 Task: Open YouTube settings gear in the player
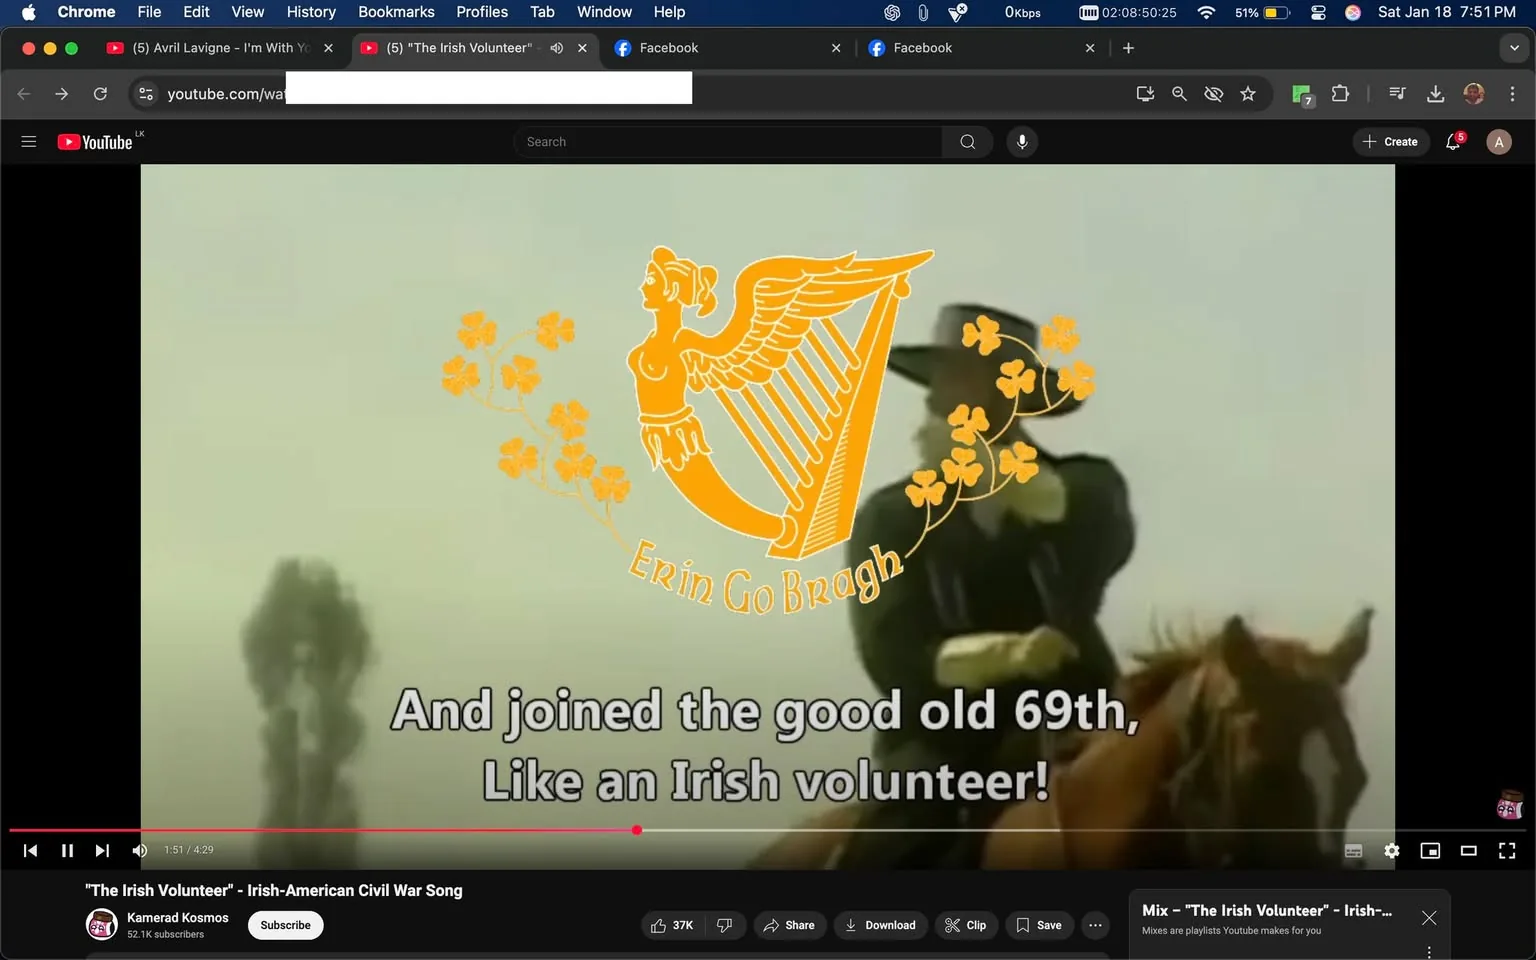tap(1391, 850)
